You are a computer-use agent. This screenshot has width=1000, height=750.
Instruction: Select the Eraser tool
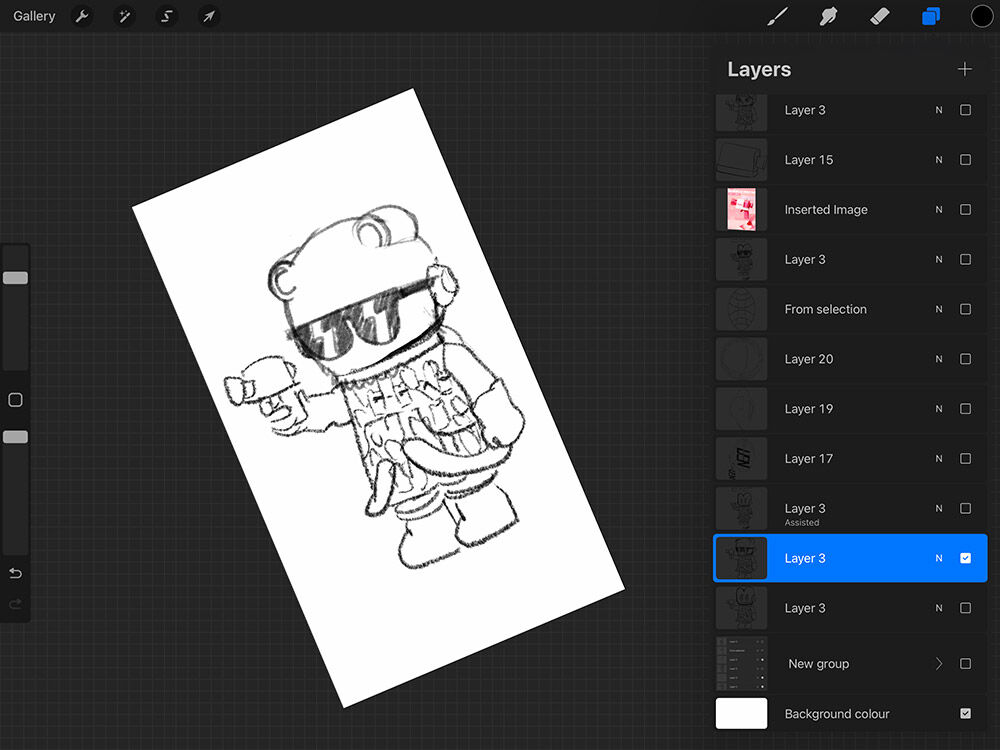(x=880, y=17)
